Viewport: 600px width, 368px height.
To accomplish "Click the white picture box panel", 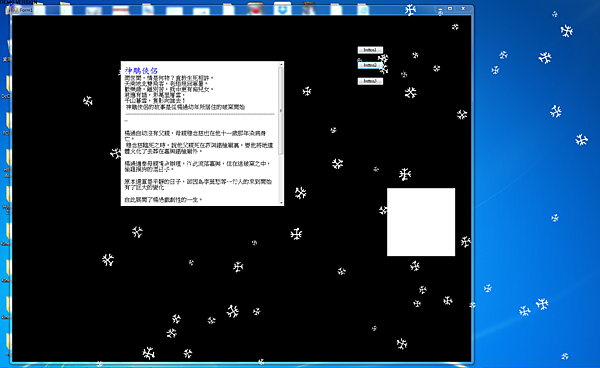I will coord(421,222).
